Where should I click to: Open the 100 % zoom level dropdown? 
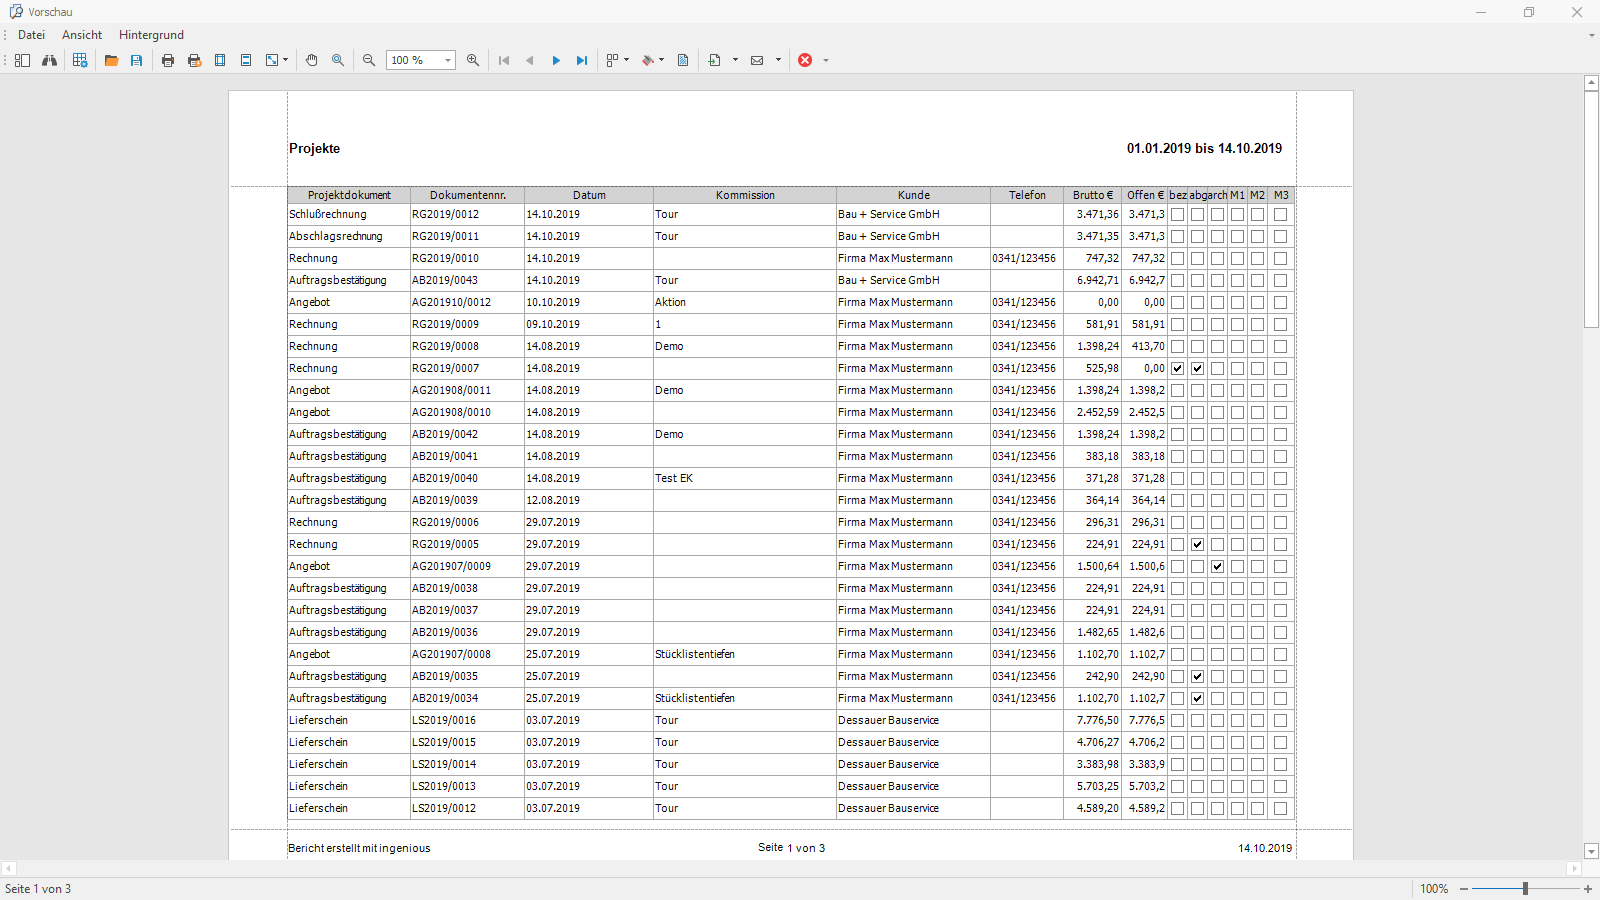pyautogui.click(x=448, y=60)
